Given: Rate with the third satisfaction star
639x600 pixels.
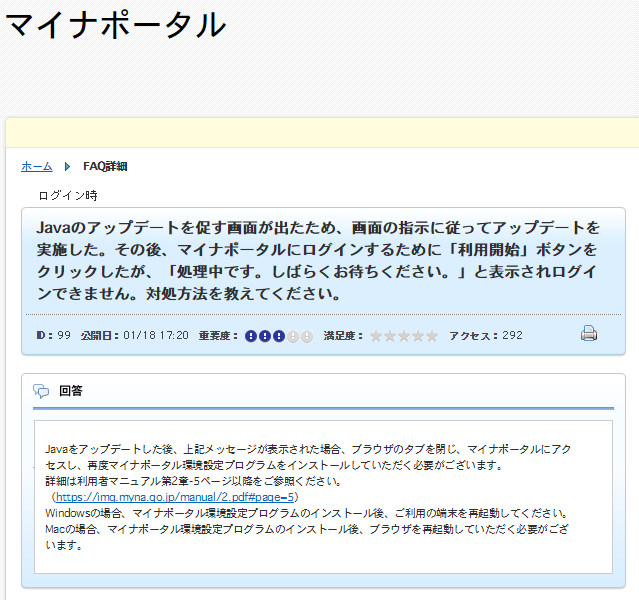Looking at the screenshot, I should [x=404, y=336].
